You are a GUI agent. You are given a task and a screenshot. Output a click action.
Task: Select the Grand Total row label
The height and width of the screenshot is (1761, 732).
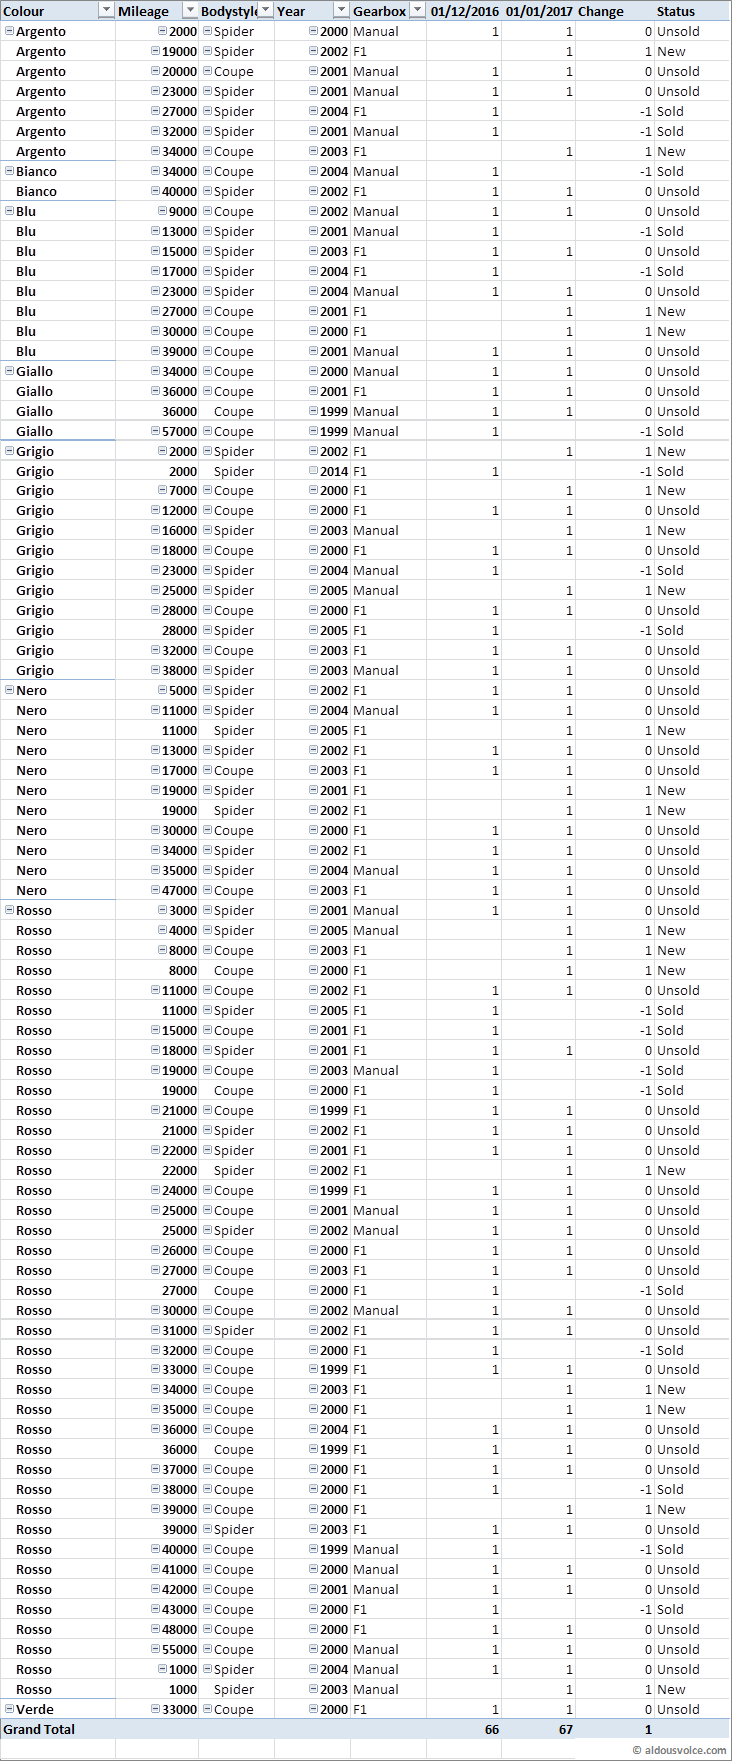point(40,1729)
